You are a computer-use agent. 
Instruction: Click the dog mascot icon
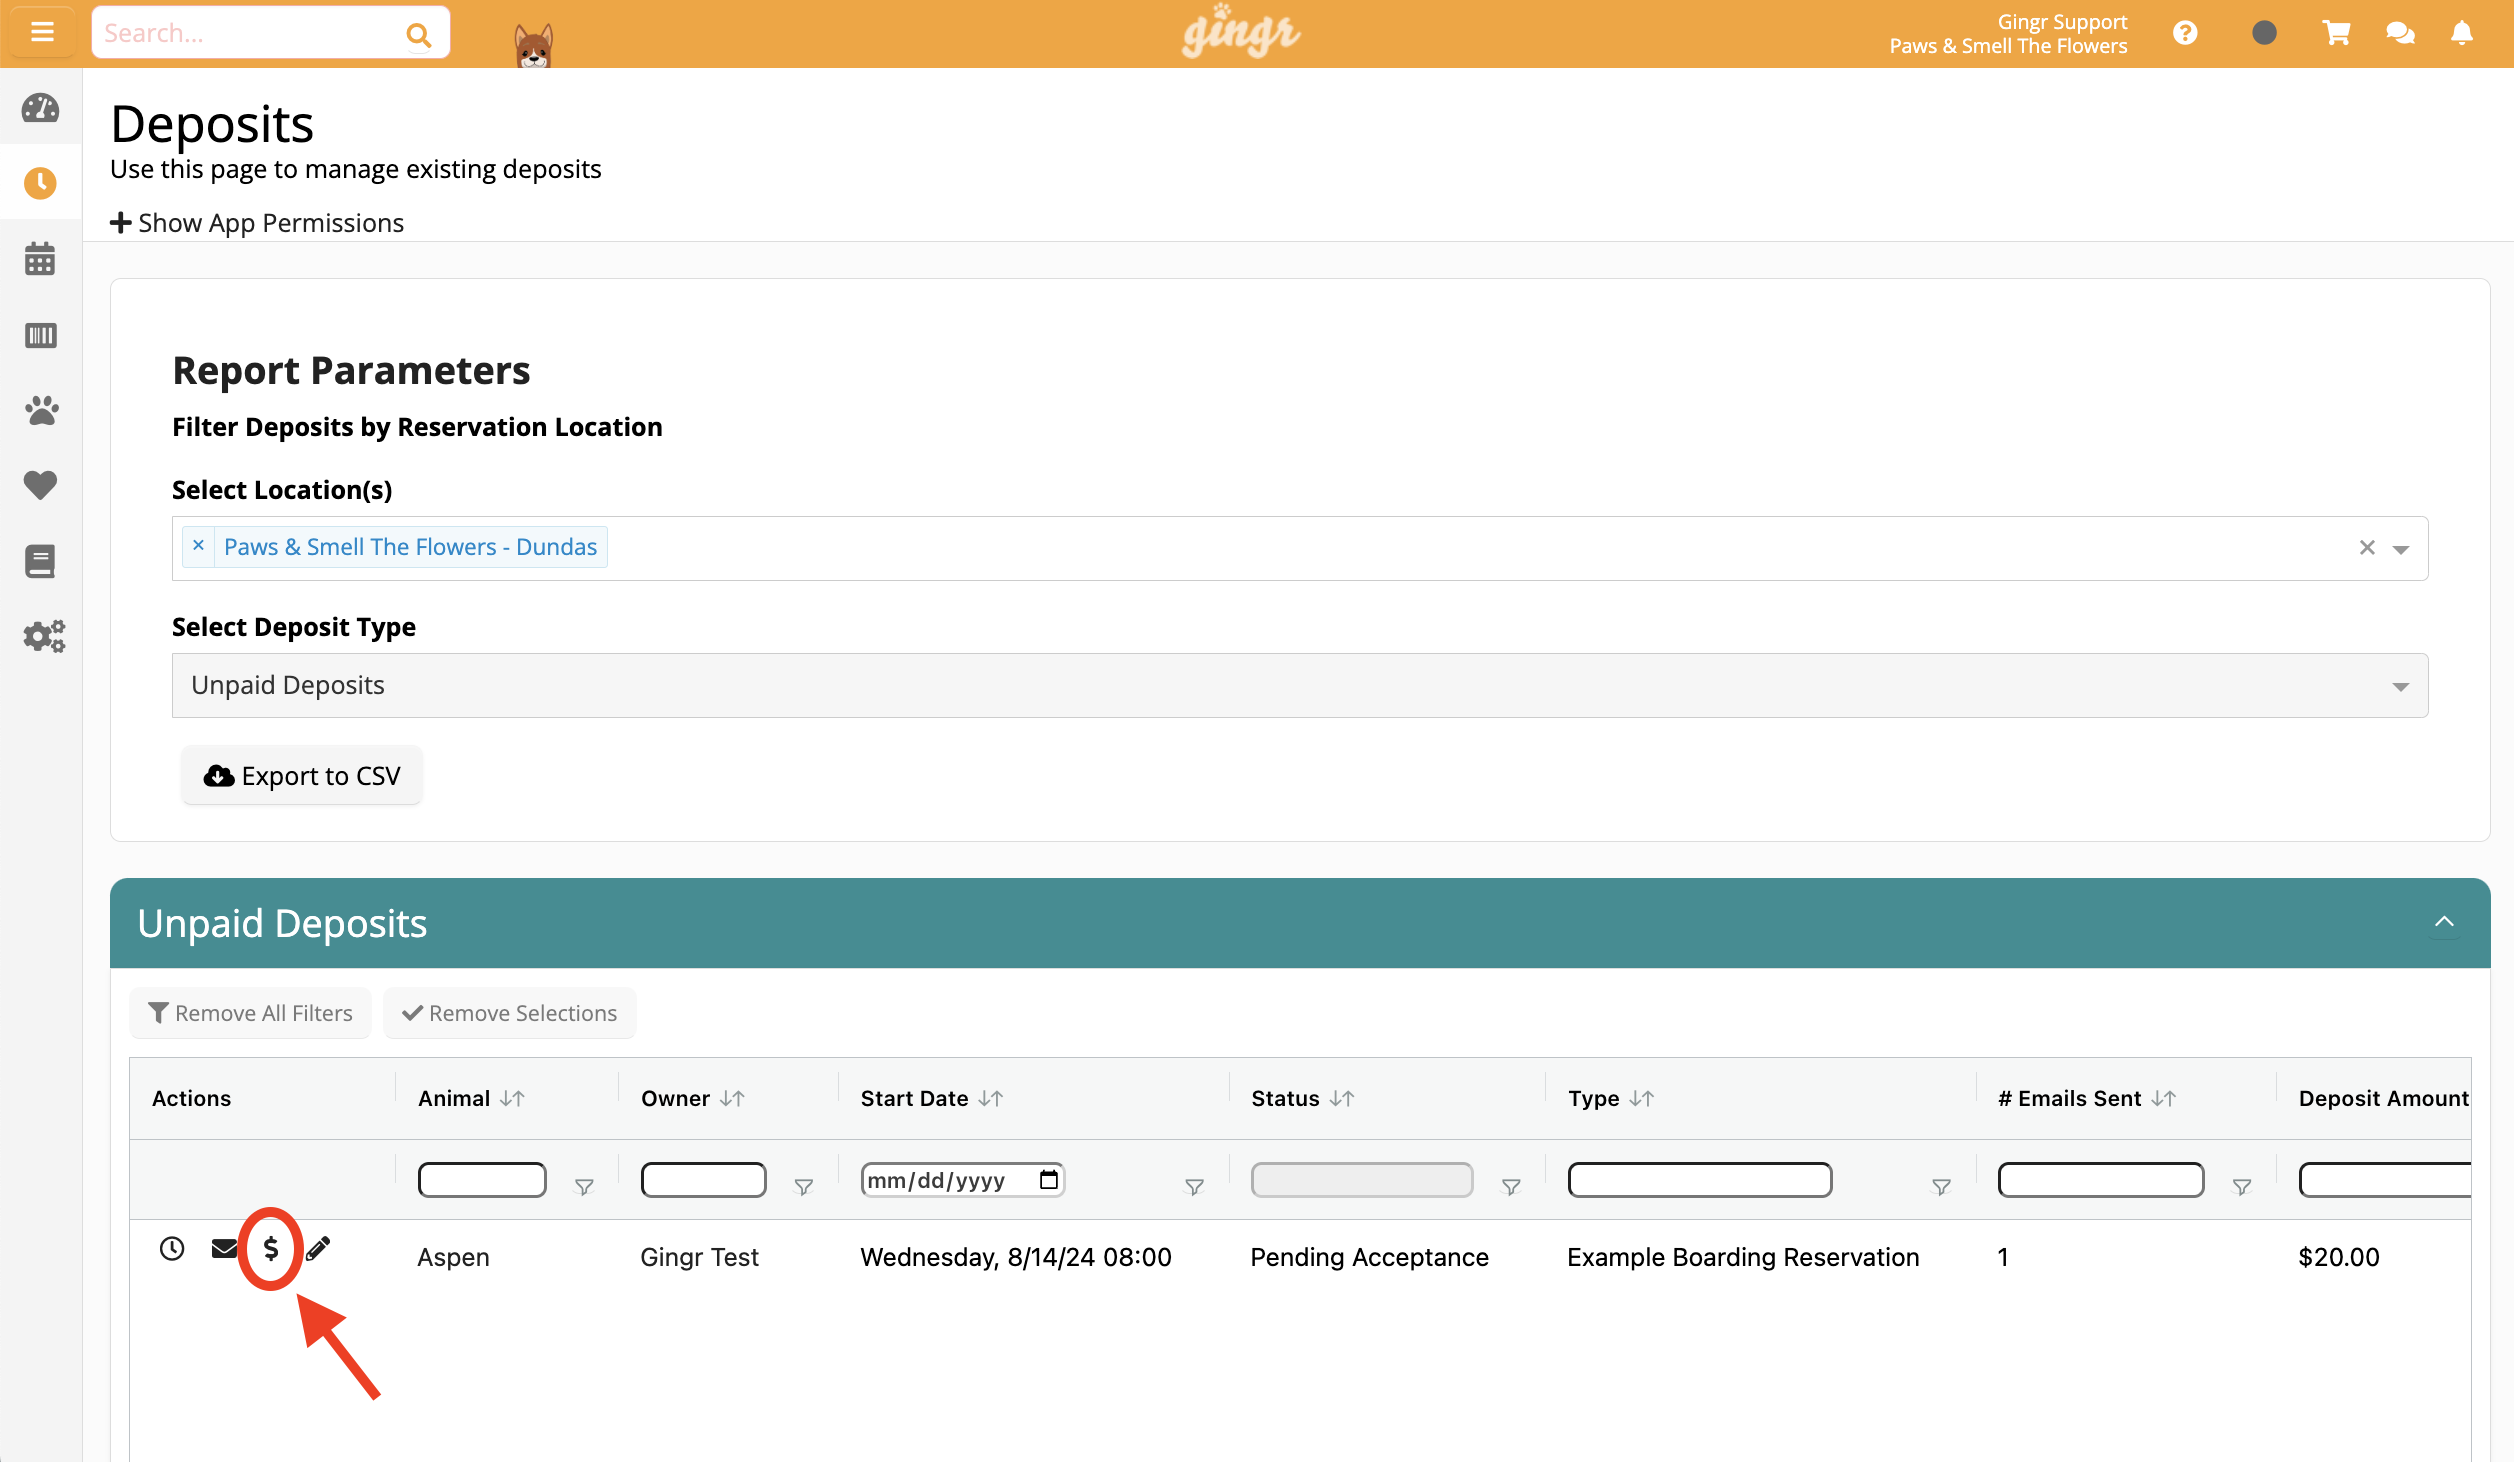[x=533, y=45]
